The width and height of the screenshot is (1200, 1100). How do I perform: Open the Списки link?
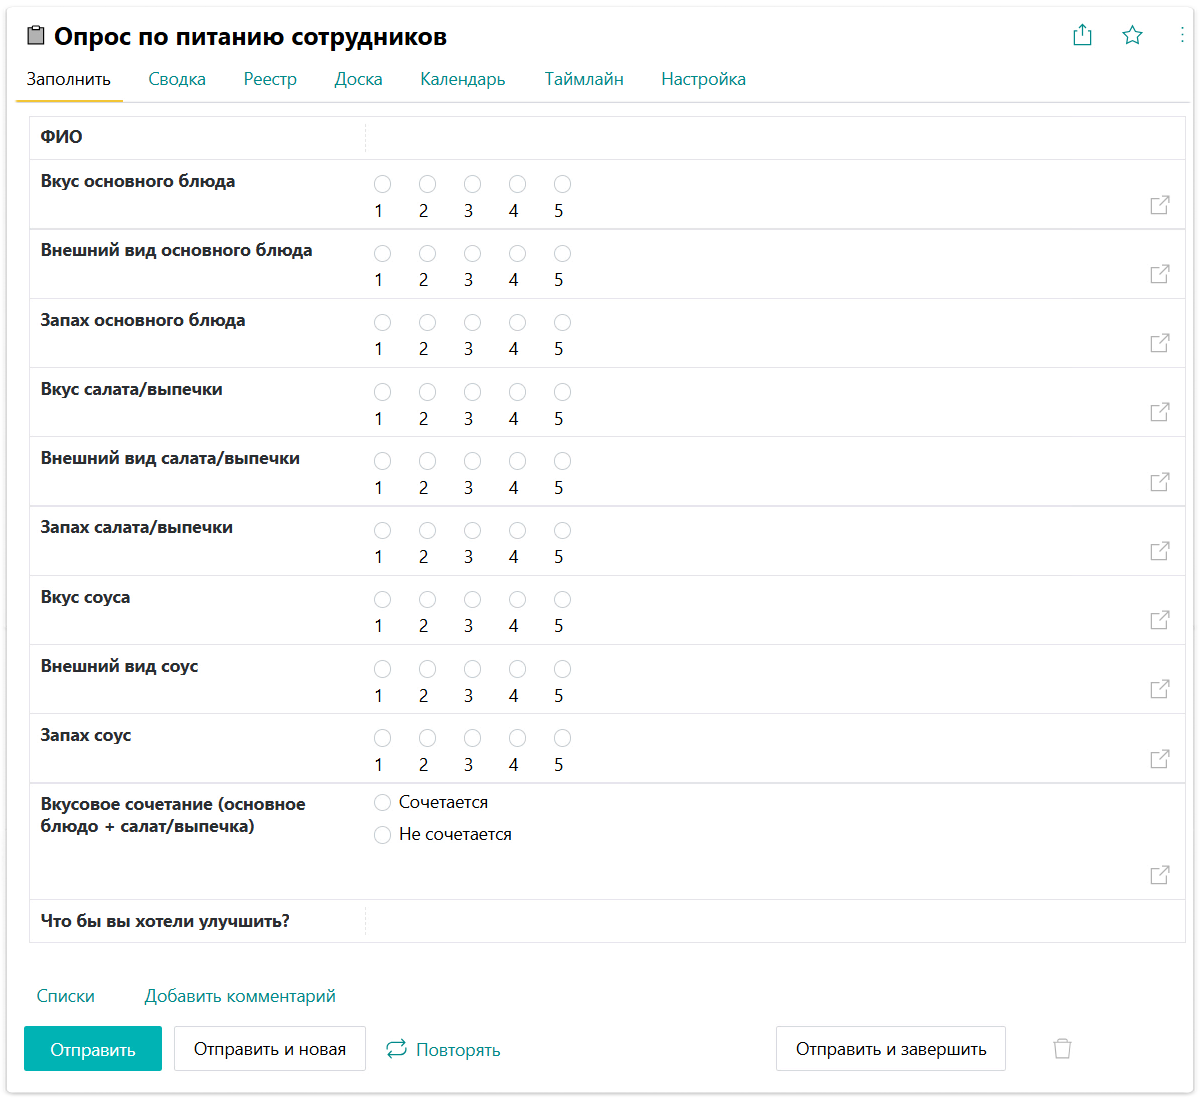(66, 996)
